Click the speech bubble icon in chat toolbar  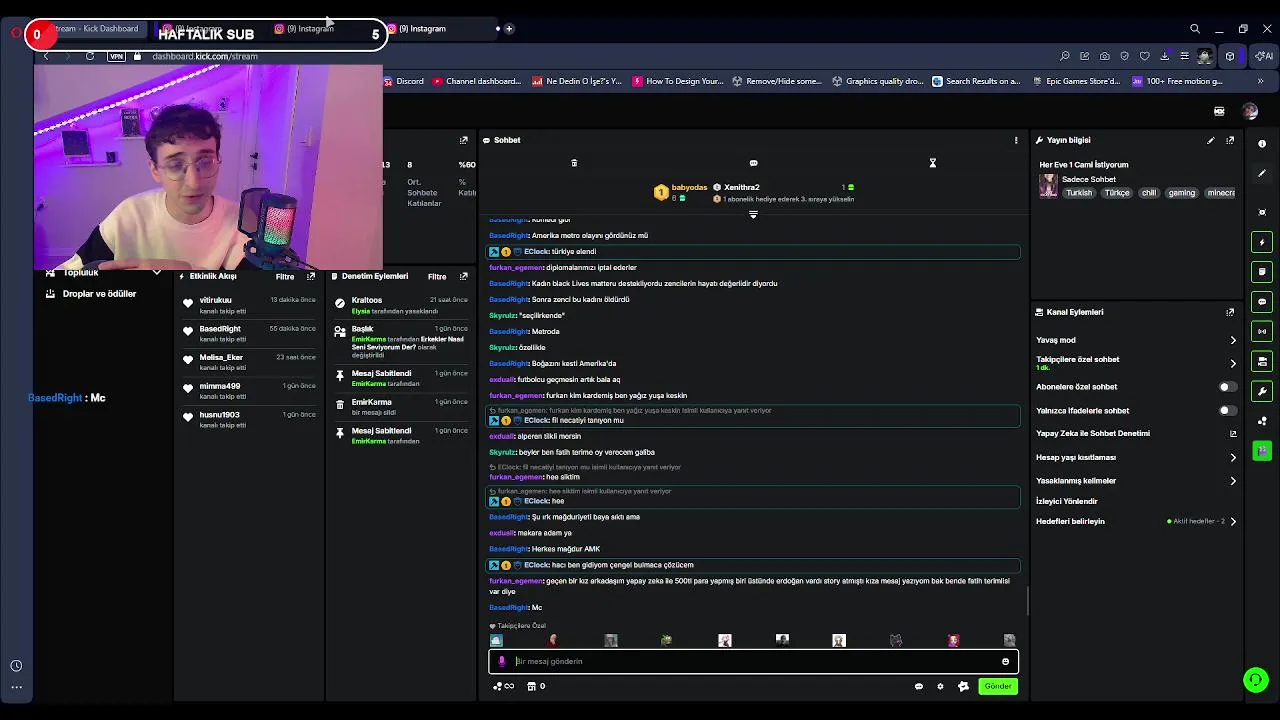(753, 163)
